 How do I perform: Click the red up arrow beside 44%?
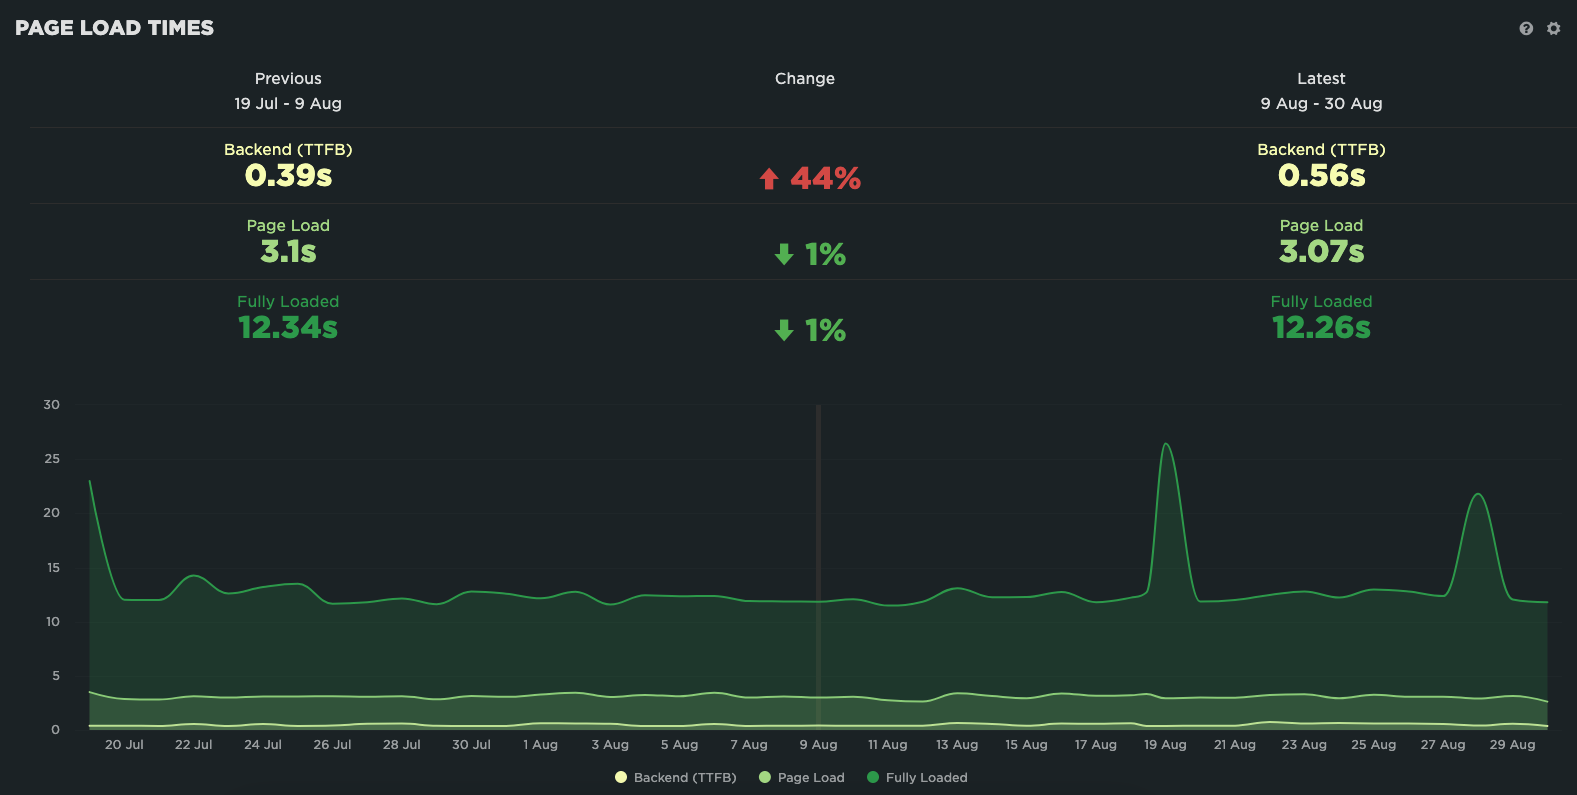coord(768,179)
